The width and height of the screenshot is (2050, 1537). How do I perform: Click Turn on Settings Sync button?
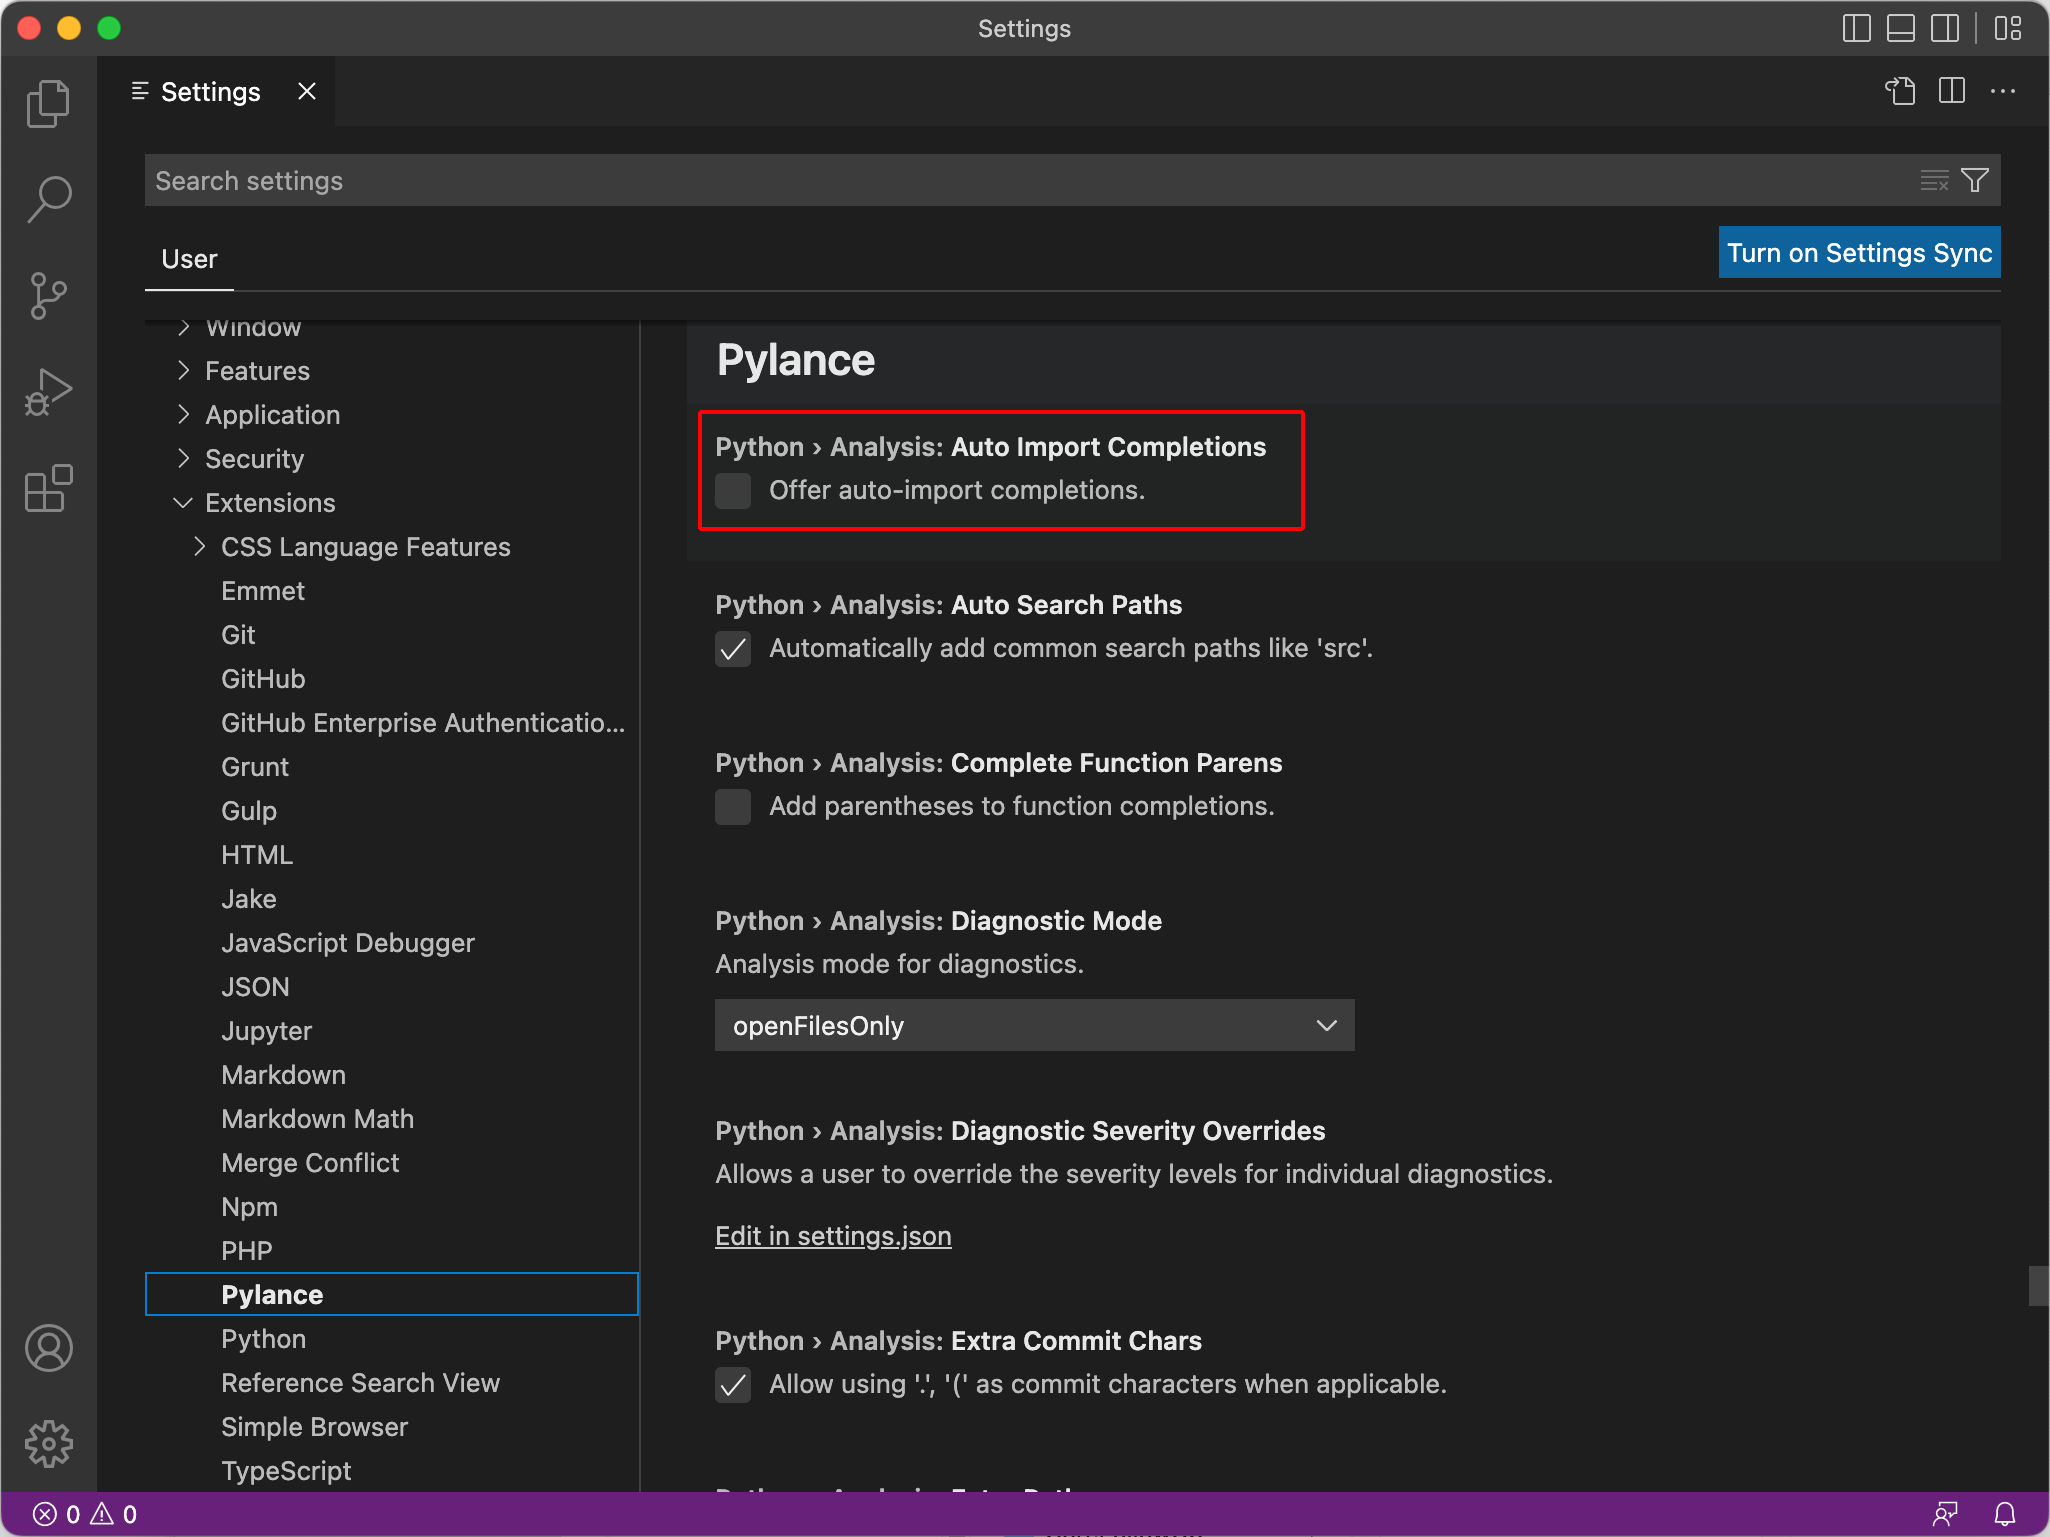tap(1858, 253)
